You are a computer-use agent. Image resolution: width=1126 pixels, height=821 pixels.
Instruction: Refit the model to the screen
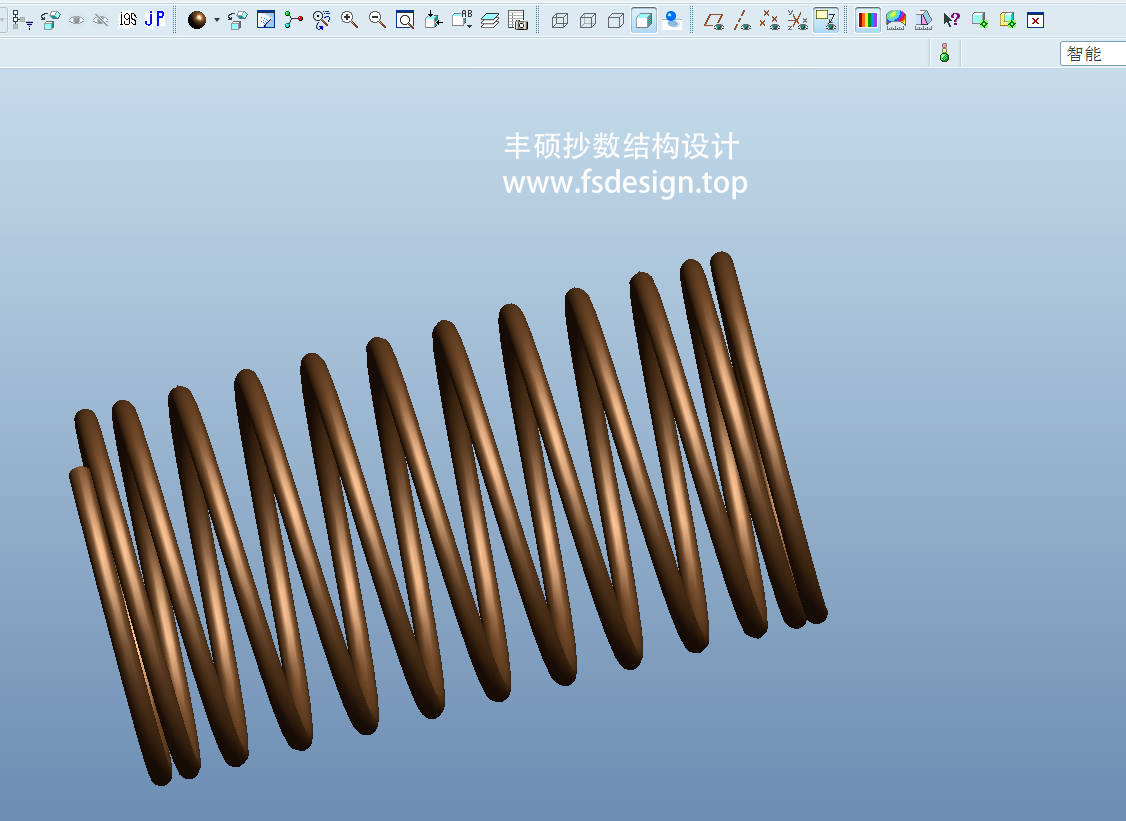coord(405,19)
